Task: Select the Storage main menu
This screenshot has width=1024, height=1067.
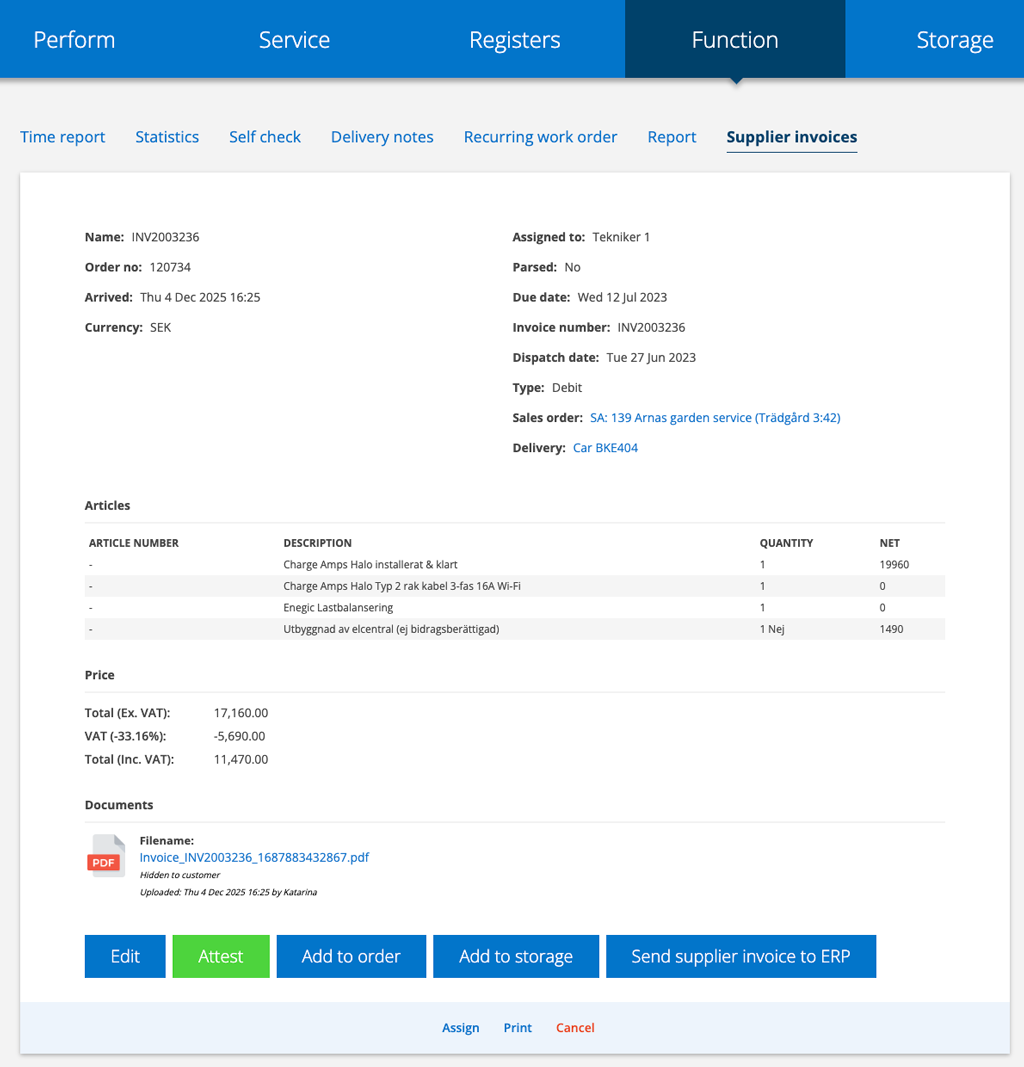Action: click(x=954, y=40)
